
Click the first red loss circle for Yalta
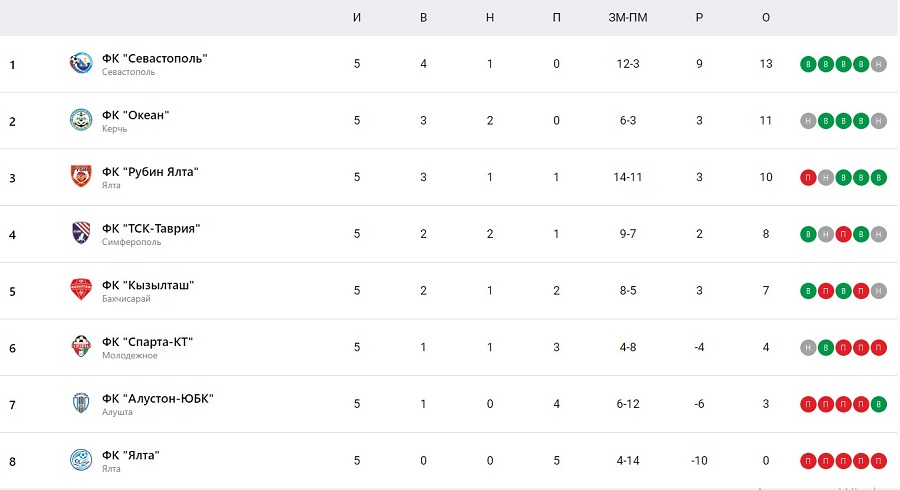(808, 461)
